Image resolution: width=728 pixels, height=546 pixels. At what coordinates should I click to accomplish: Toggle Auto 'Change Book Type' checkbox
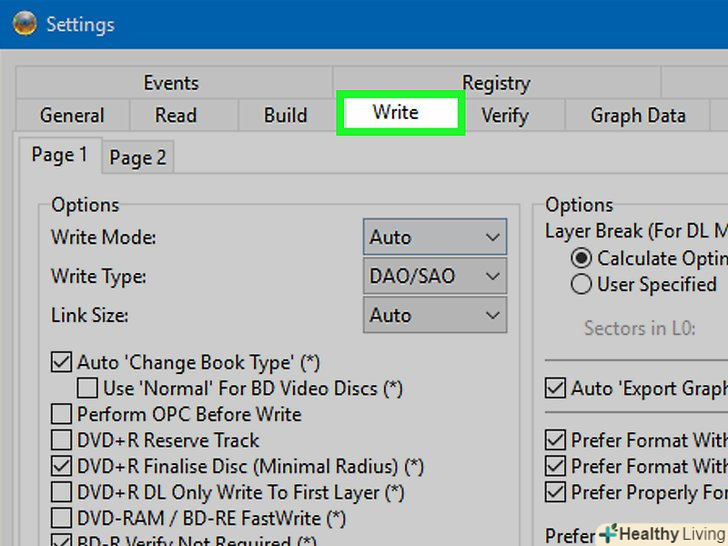point(62,362)
